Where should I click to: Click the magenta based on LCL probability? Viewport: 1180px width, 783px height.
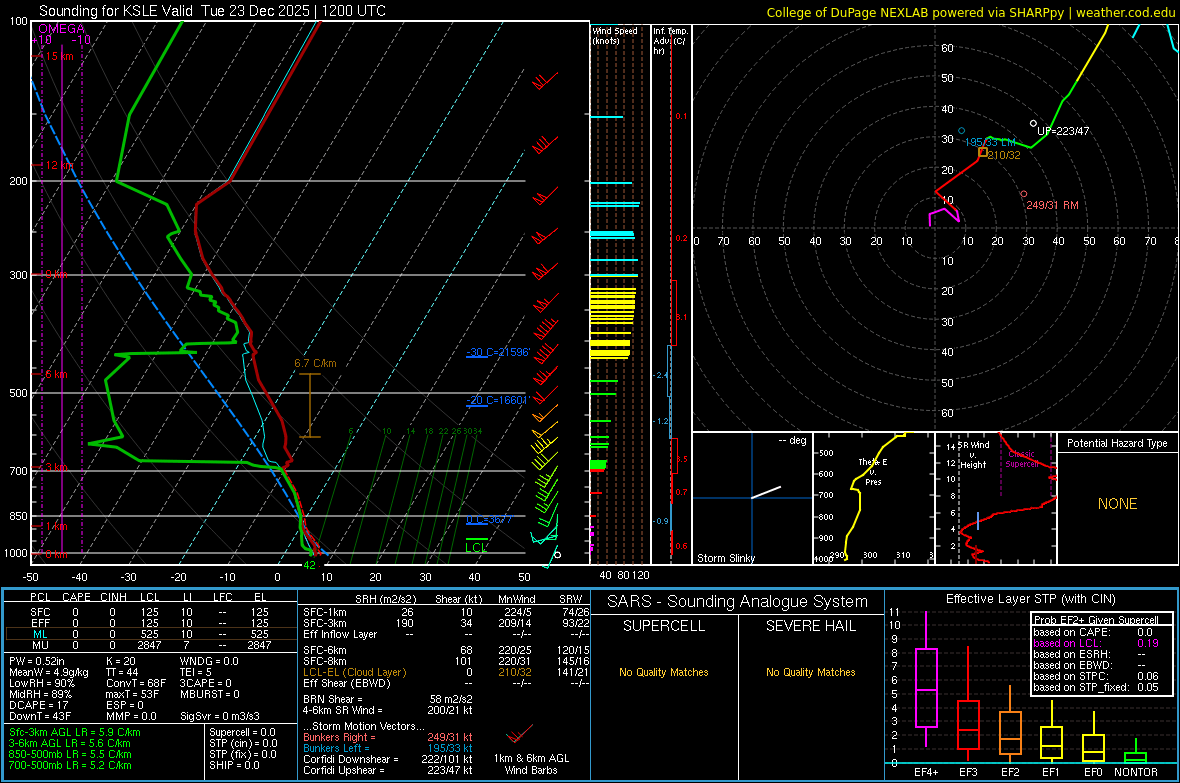coord(1096,643)
